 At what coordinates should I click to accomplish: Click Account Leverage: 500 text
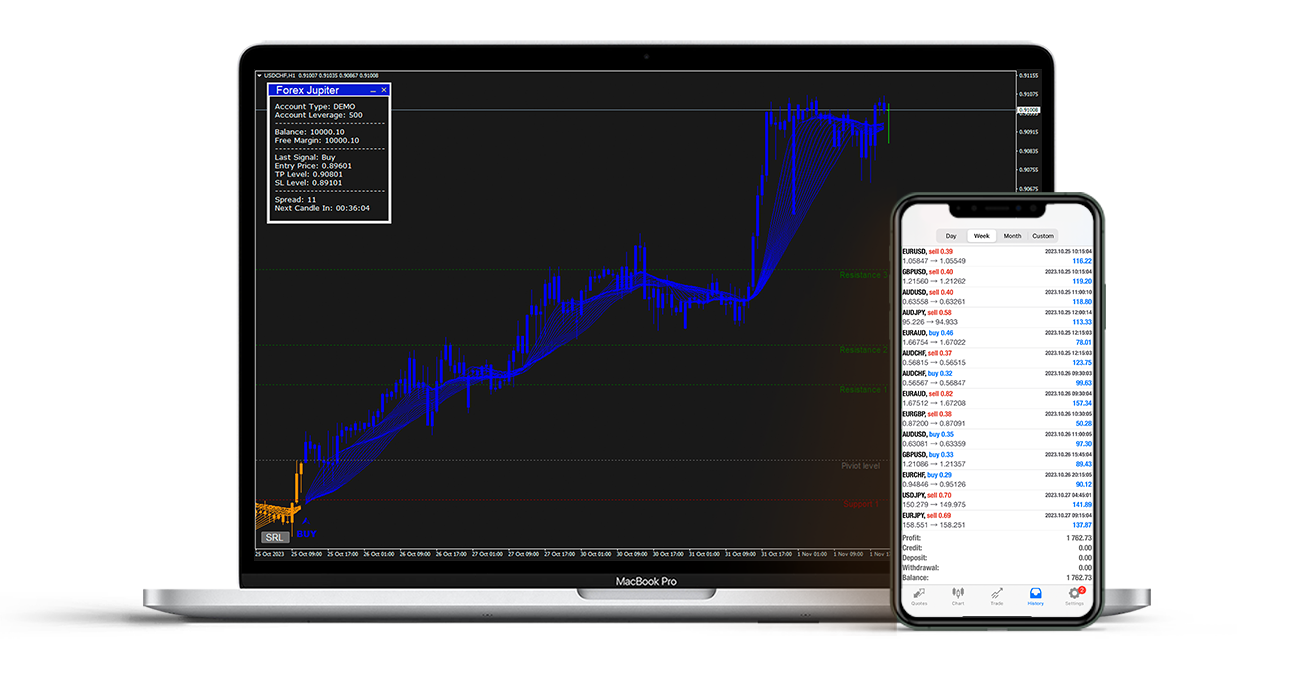pyautogui.click(x=319, y=115)
